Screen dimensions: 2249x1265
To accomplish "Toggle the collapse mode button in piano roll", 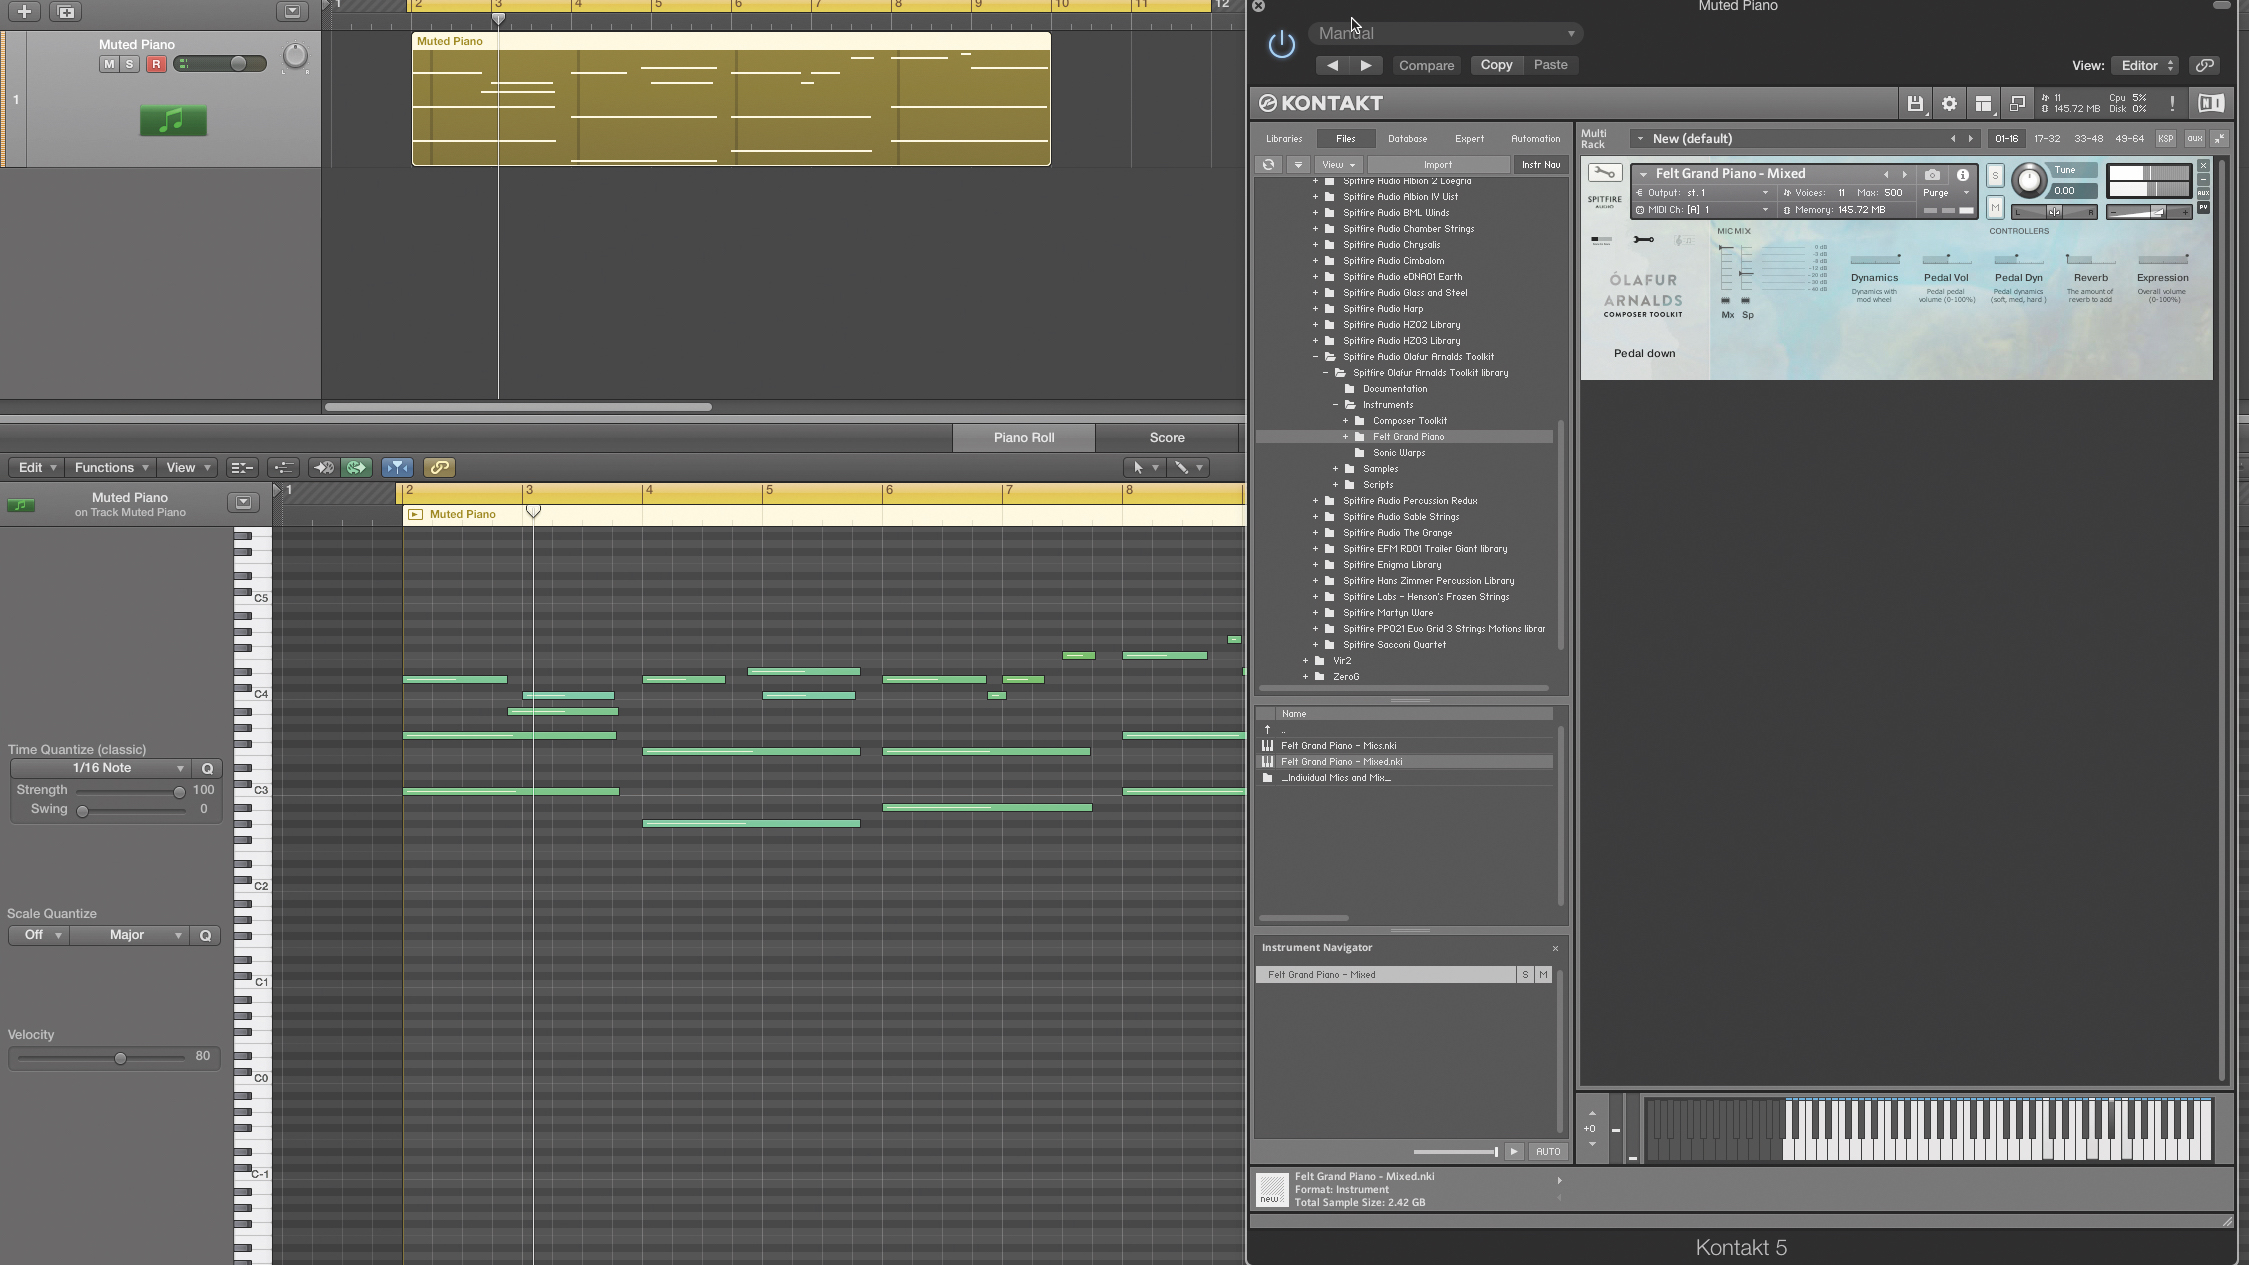I will pos(242,467).
